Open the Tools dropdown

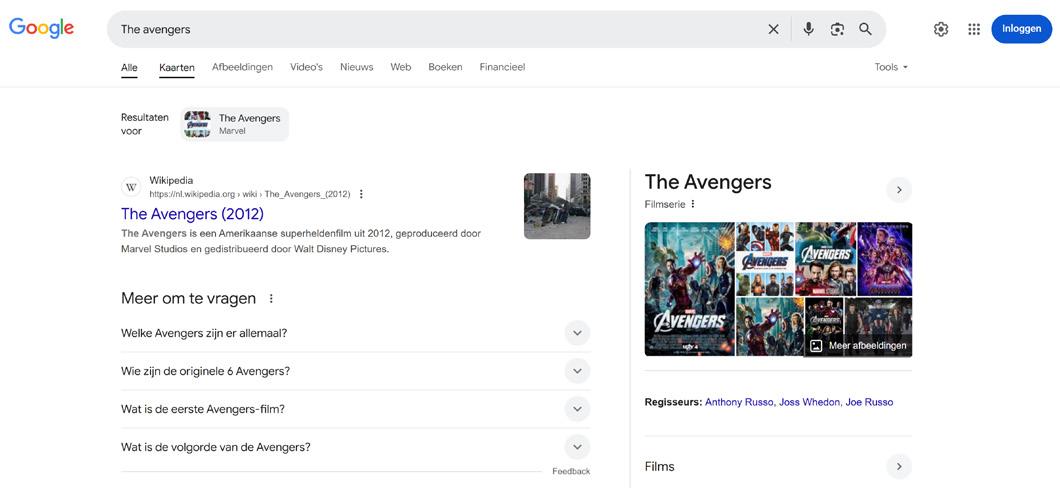pyautogui.click(x=891, y=67)
